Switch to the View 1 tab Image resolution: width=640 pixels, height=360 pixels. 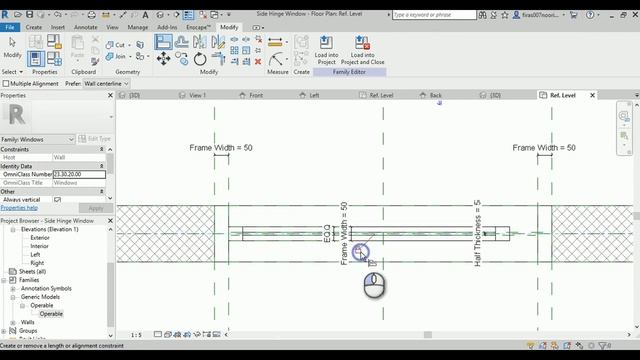(x=198, y=95)
